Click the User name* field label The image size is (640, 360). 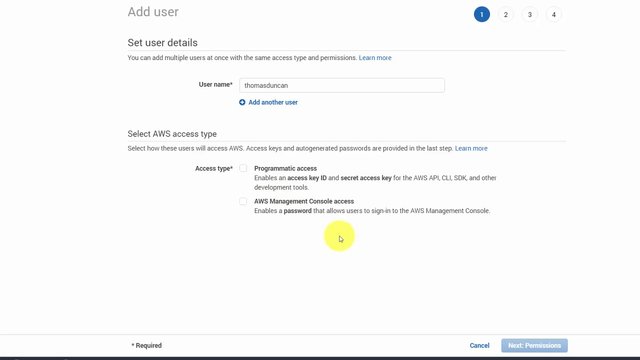[216, 84]
